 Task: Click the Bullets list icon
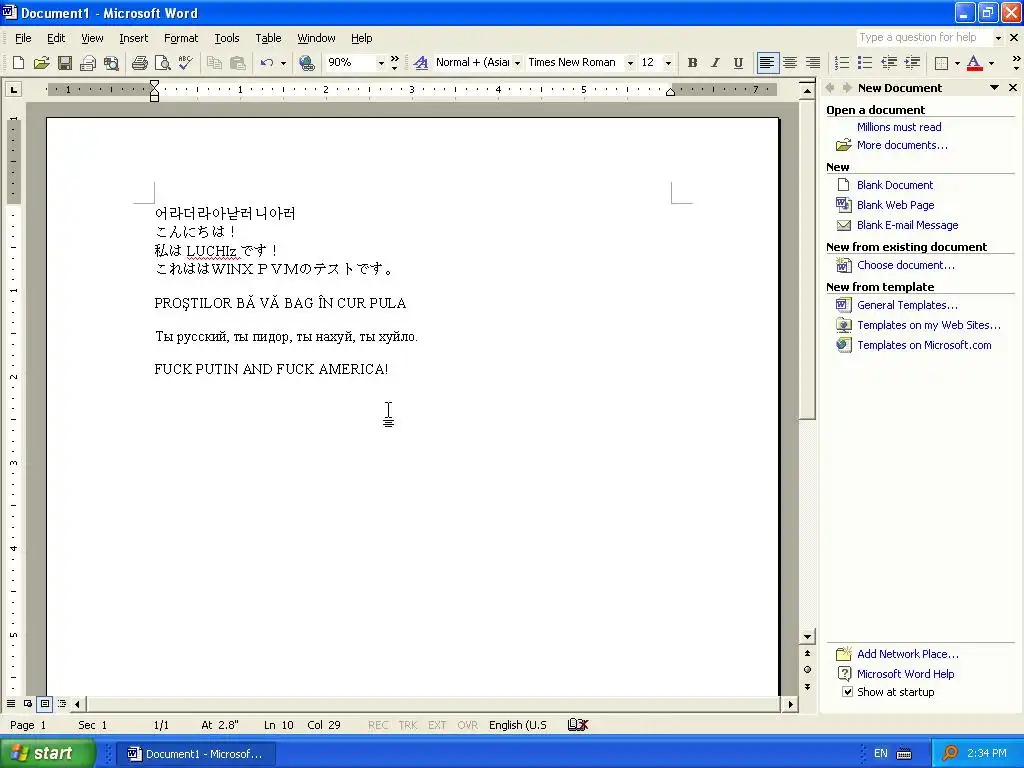click(x=865, y=63)
